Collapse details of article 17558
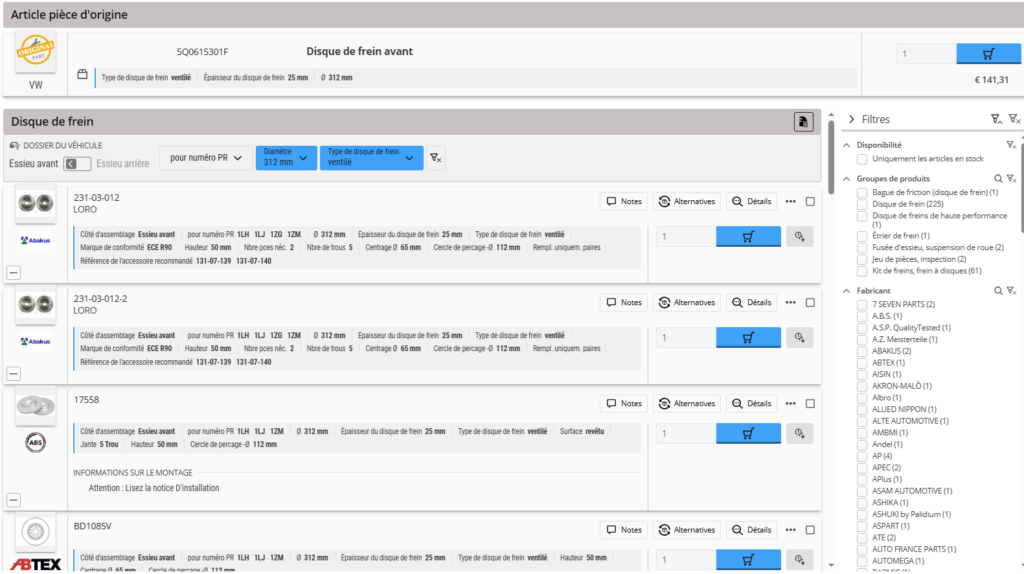 coord(14,500)
